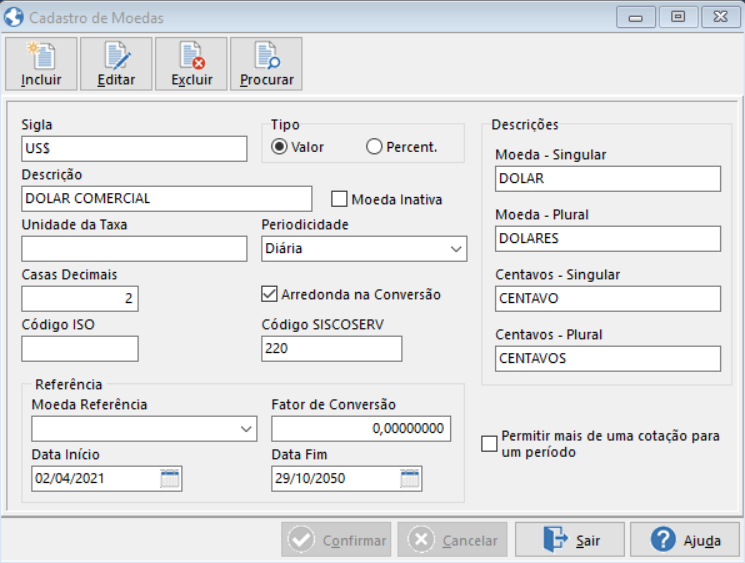Select the Percent. type radio button

374,147
